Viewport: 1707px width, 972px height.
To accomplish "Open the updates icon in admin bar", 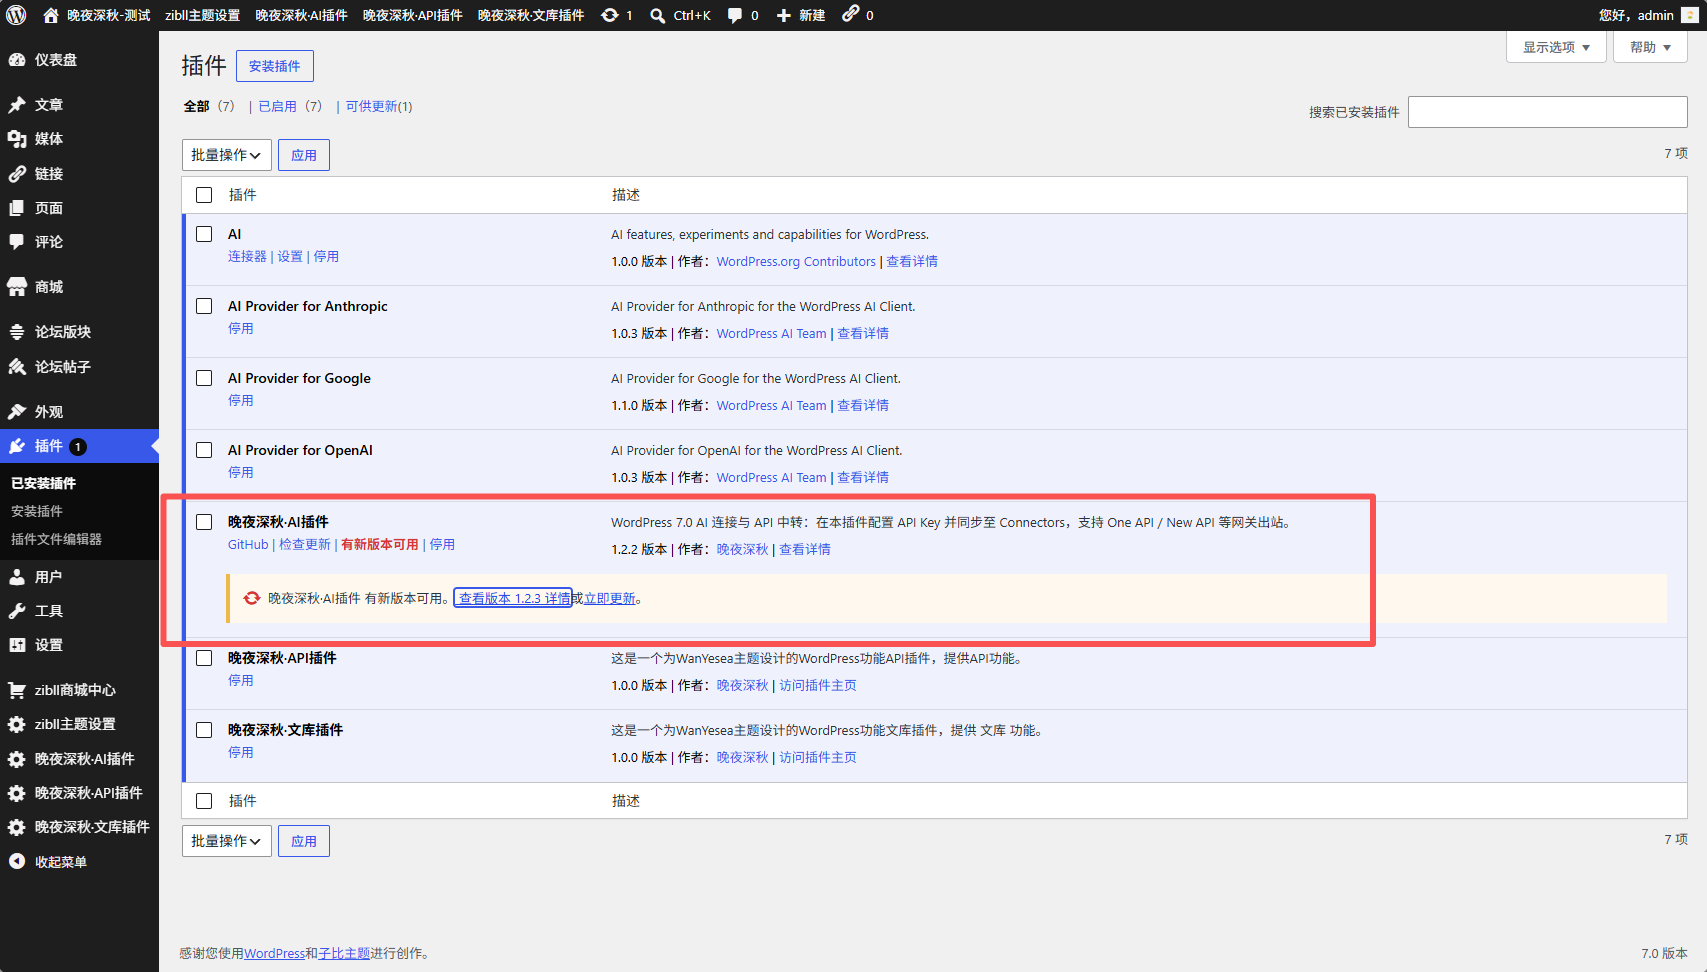I will [x=610, y=15].
